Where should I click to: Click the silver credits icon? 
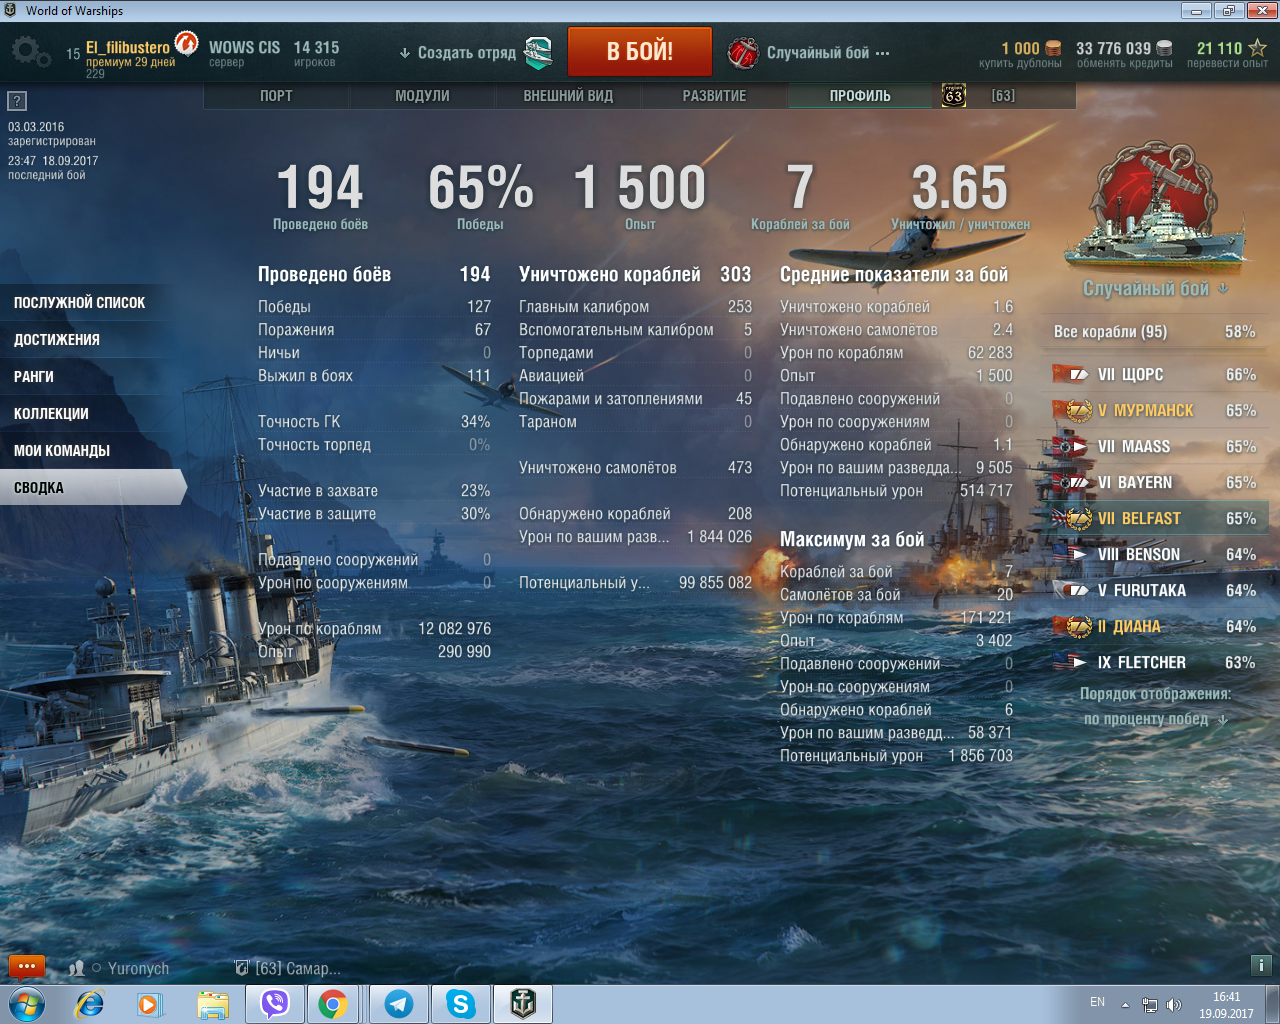pyautogui.click(x=1164, y=48)
